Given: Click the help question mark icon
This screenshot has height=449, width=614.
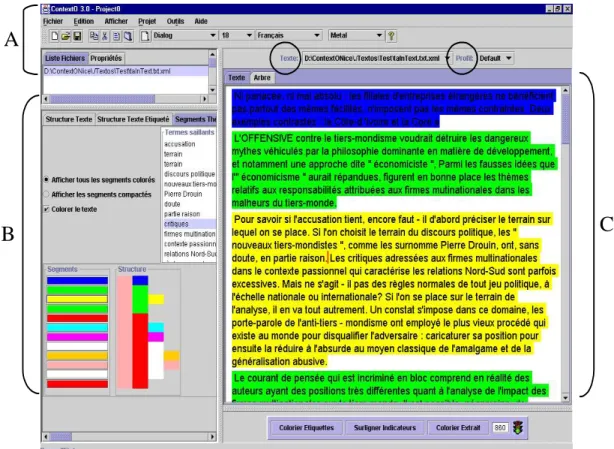Looking at the screenshot, I should 391,36.
